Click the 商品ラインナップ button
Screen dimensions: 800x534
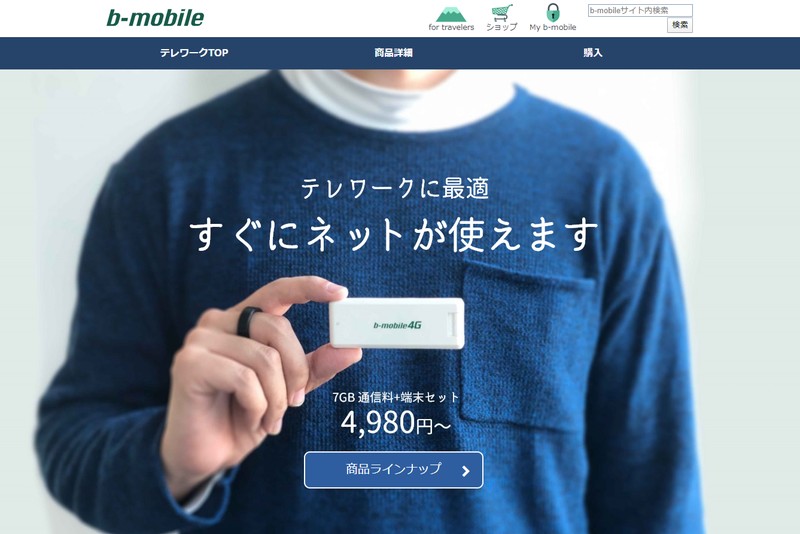coord(393,470)
